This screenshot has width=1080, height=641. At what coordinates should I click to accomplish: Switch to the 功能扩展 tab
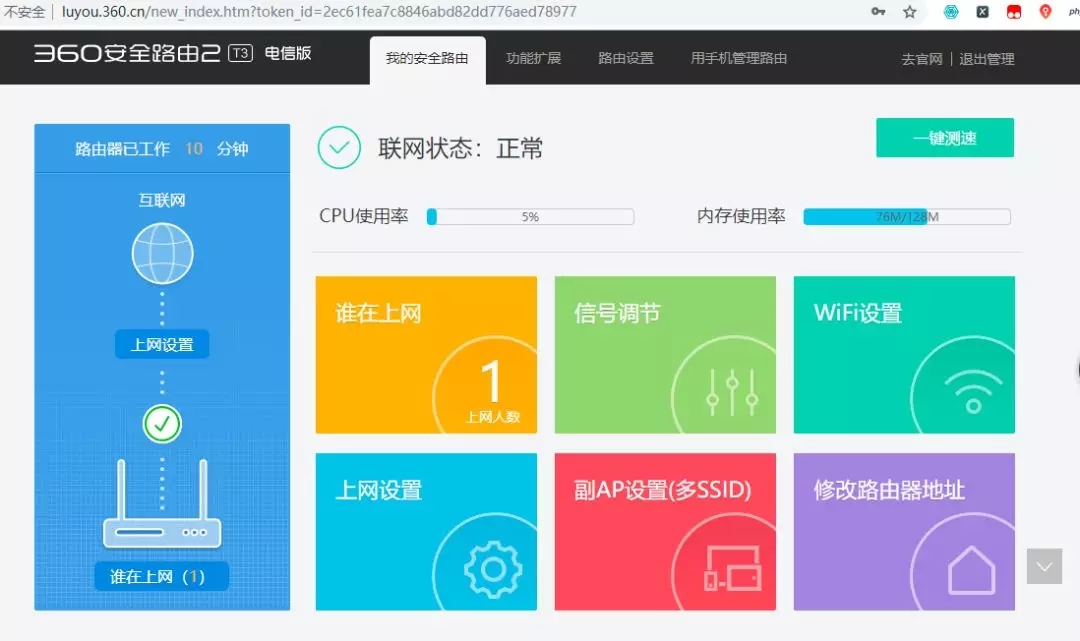[x=535, y=58]
